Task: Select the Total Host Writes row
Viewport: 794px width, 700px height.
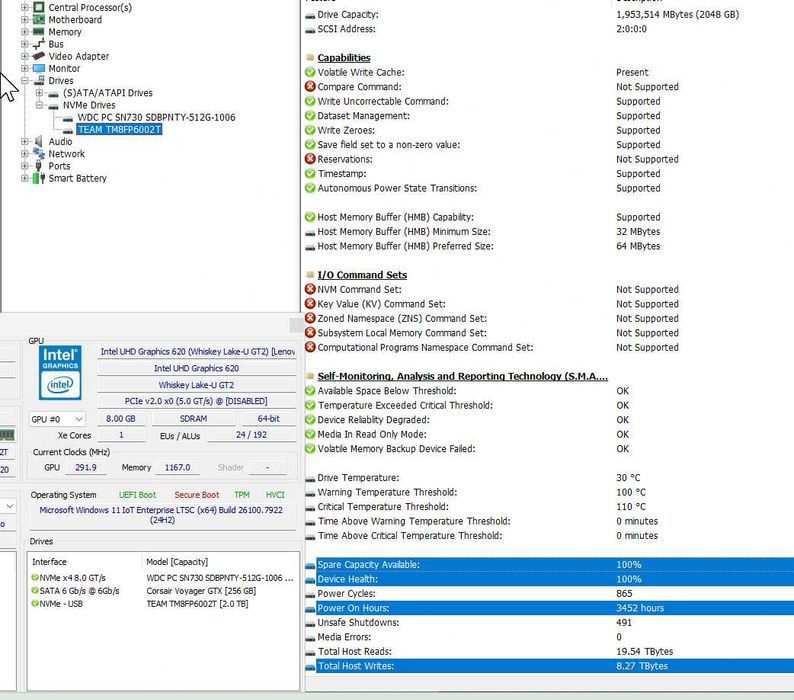Action: (549, 666)
